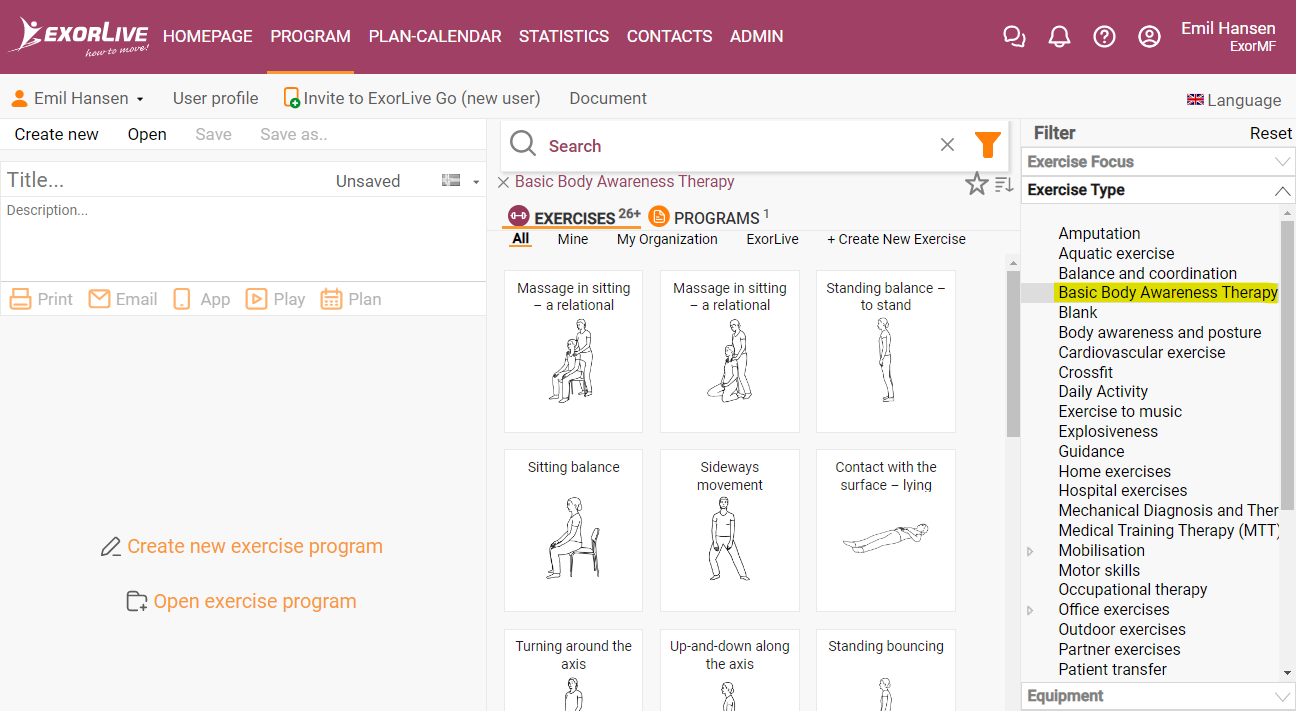Select the Sitting balance exercise thumbnail

pyautogui.click(x=574, y=530)
